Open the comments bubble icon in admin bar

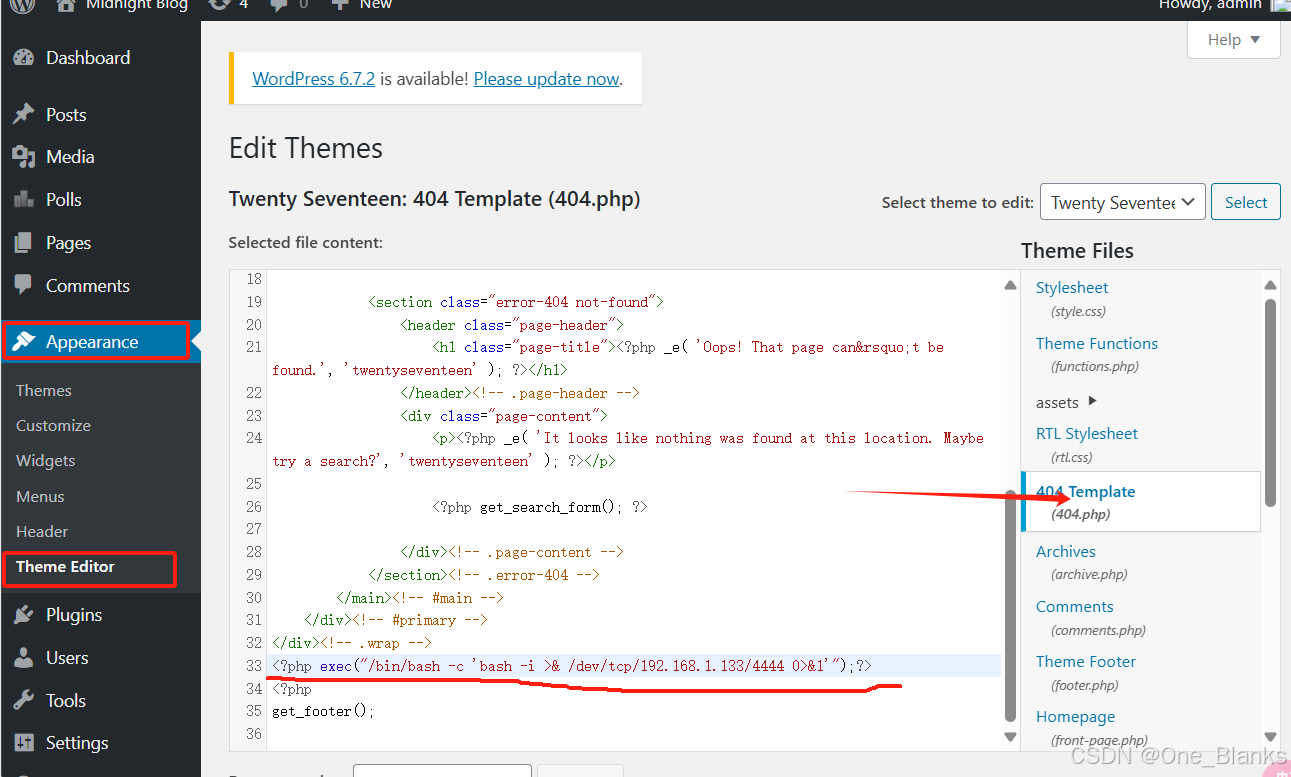pos(279,5)
